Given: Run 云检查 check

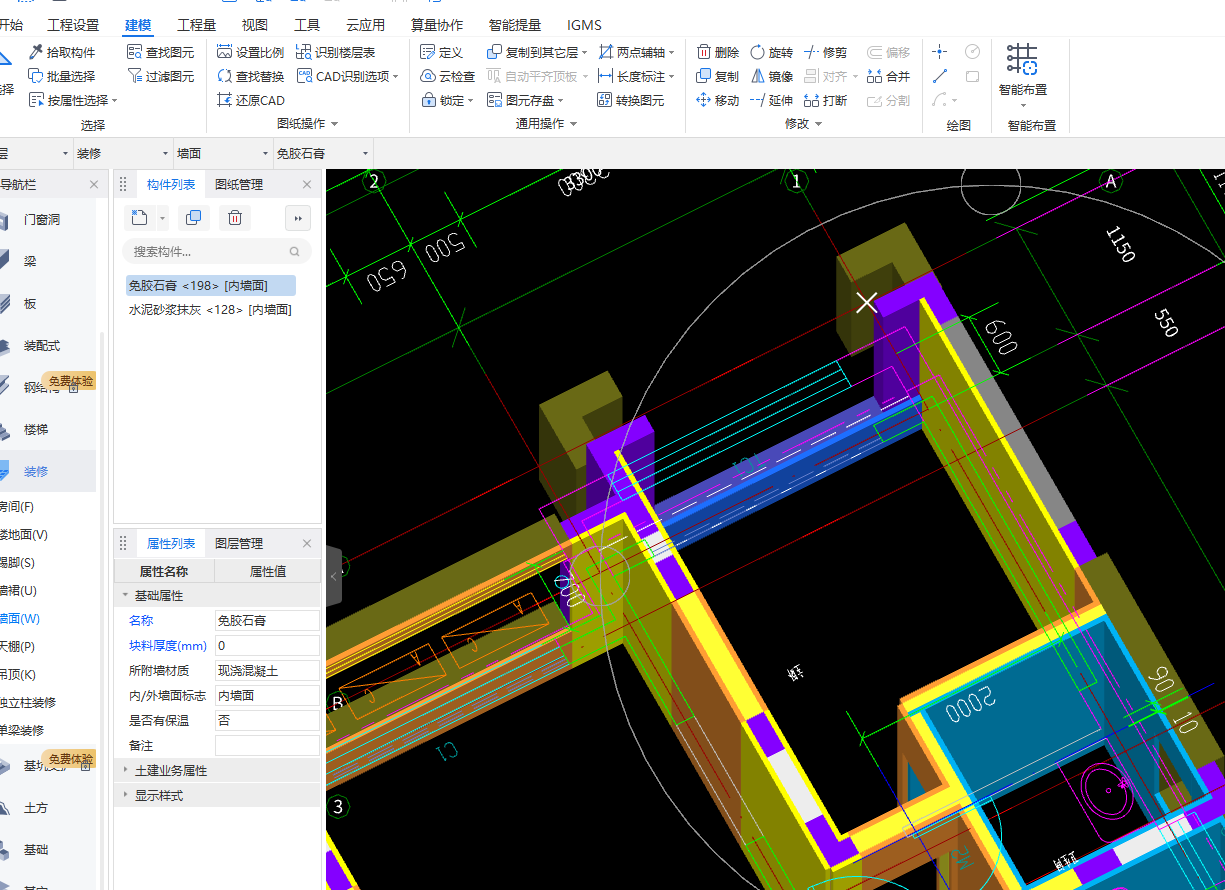Looking at the screenshot, I should pos(447,76).
